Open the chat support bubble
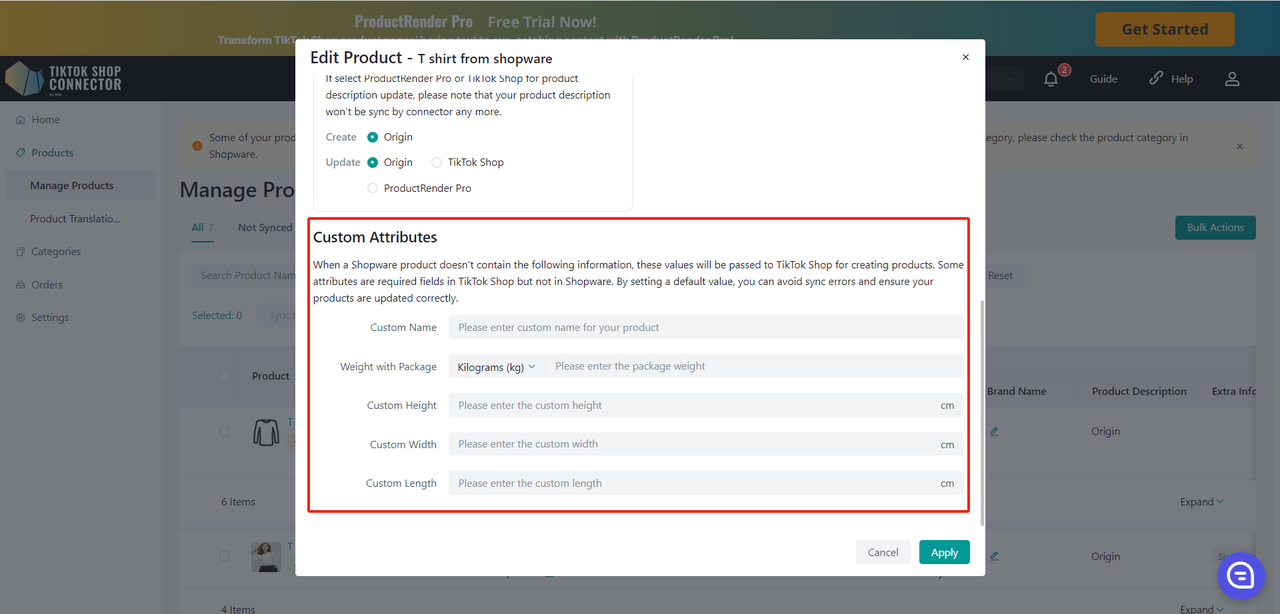This screenshot has height=614, width=1280. pos(1241,575)
